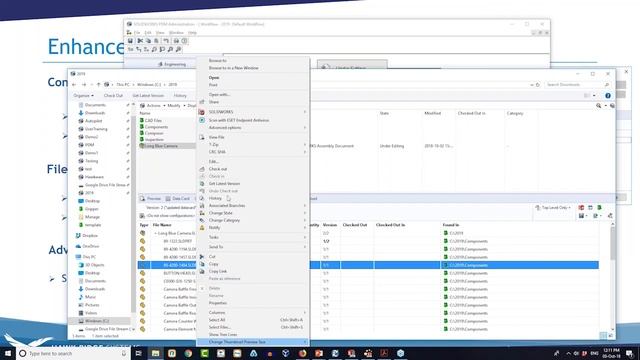Click the address bar path 2019

(173, 84)
